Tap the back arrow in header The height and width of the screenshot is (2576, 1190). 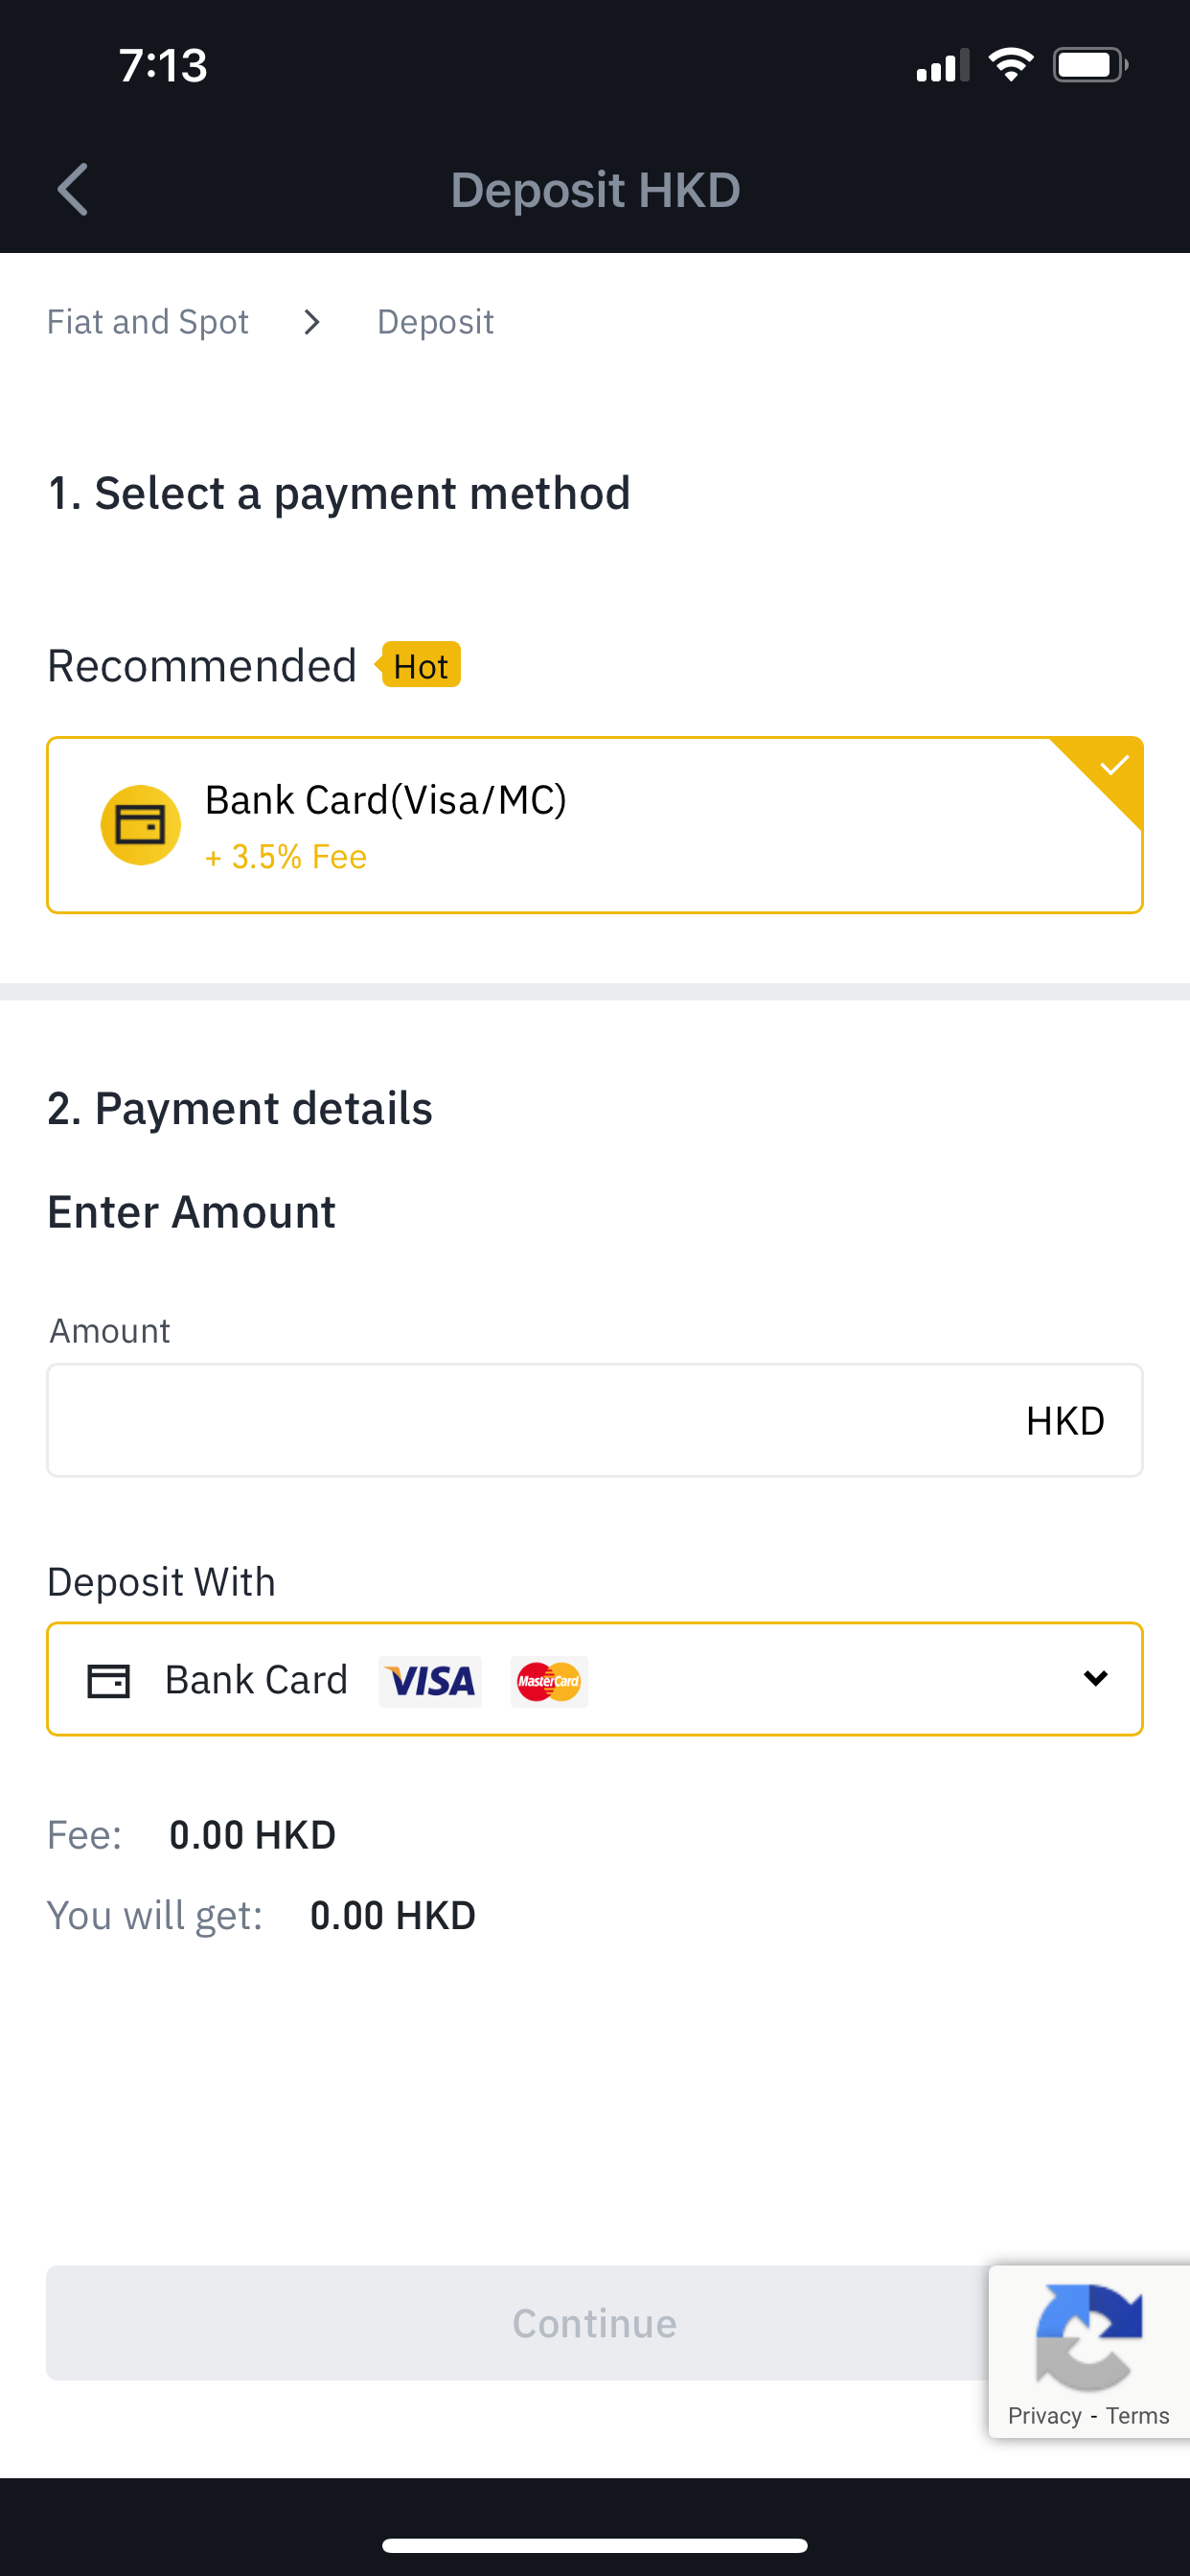coord(73,189)
